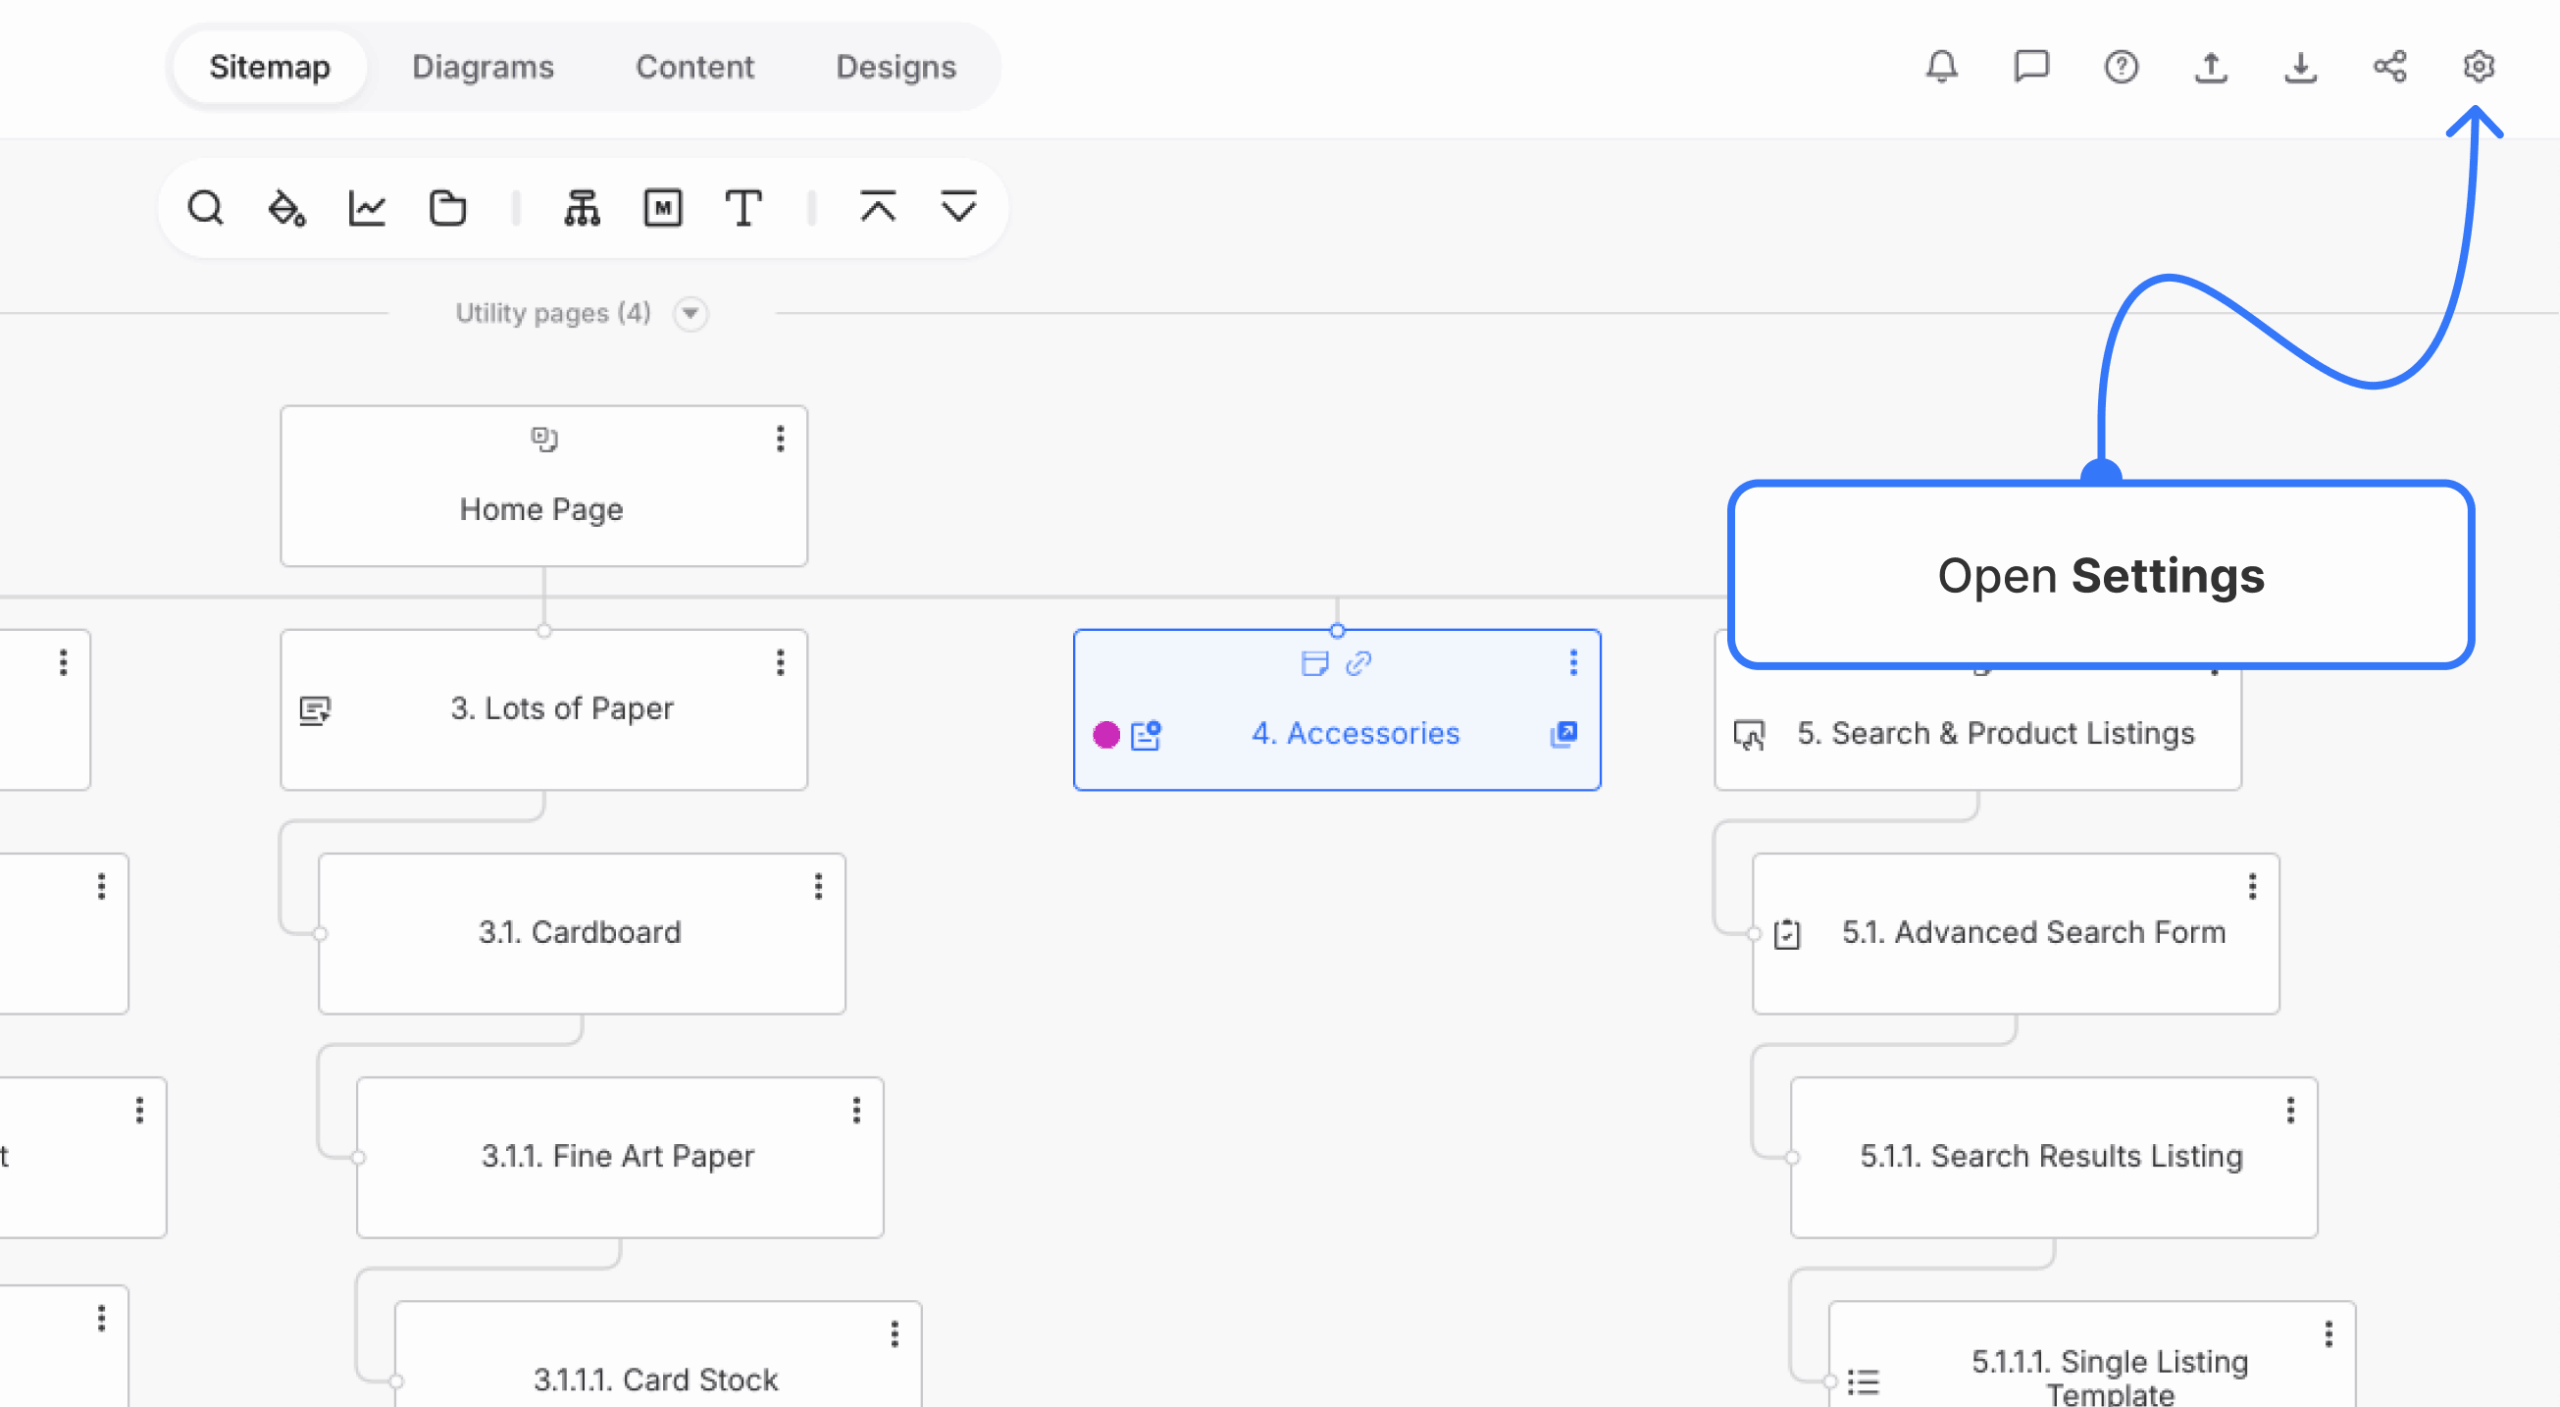Switch to the Designs tab
The width and height of the screenshot is (2560, 1407).
896,67
